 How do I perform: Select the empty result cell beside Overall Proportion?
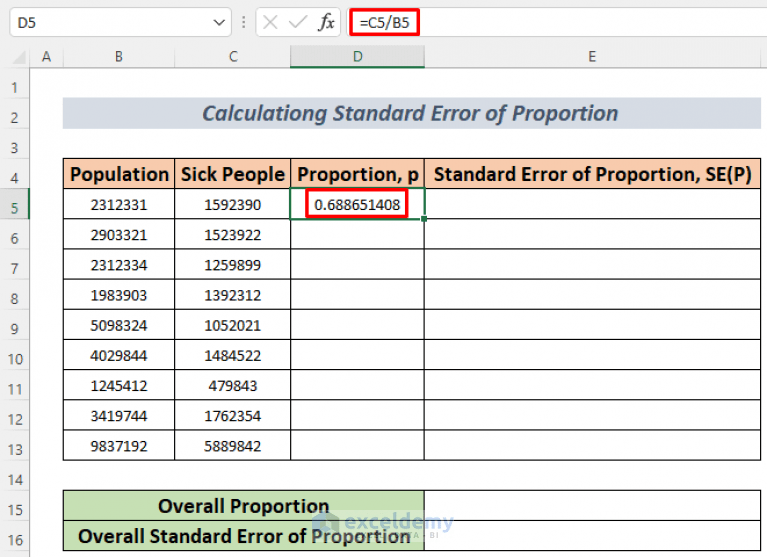(x=592, y=506)
